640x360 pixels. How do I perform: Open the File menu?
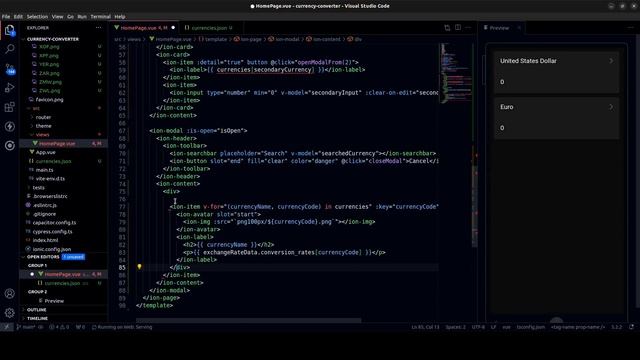pyautogui.click(x=6, y=17)
